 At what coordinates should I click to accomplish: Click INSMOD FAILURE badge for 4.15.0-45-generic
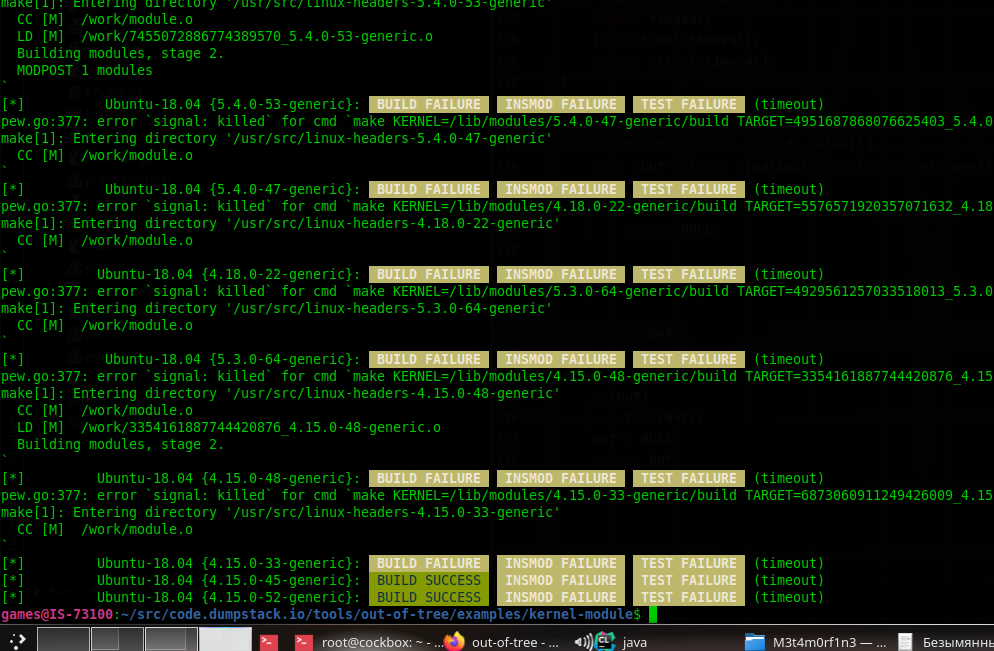(560, 580)
